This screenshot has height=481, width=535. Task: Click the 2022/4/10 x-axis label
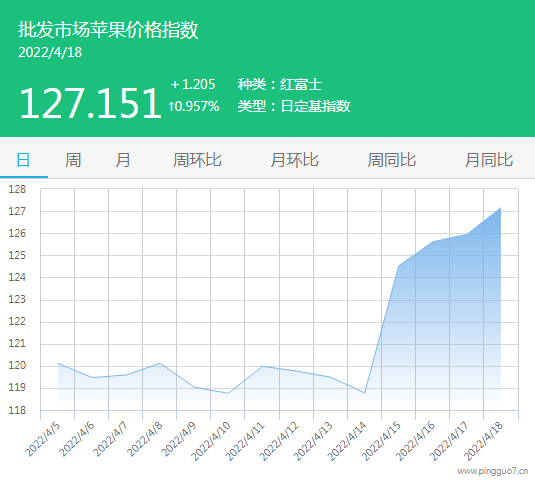211,441
